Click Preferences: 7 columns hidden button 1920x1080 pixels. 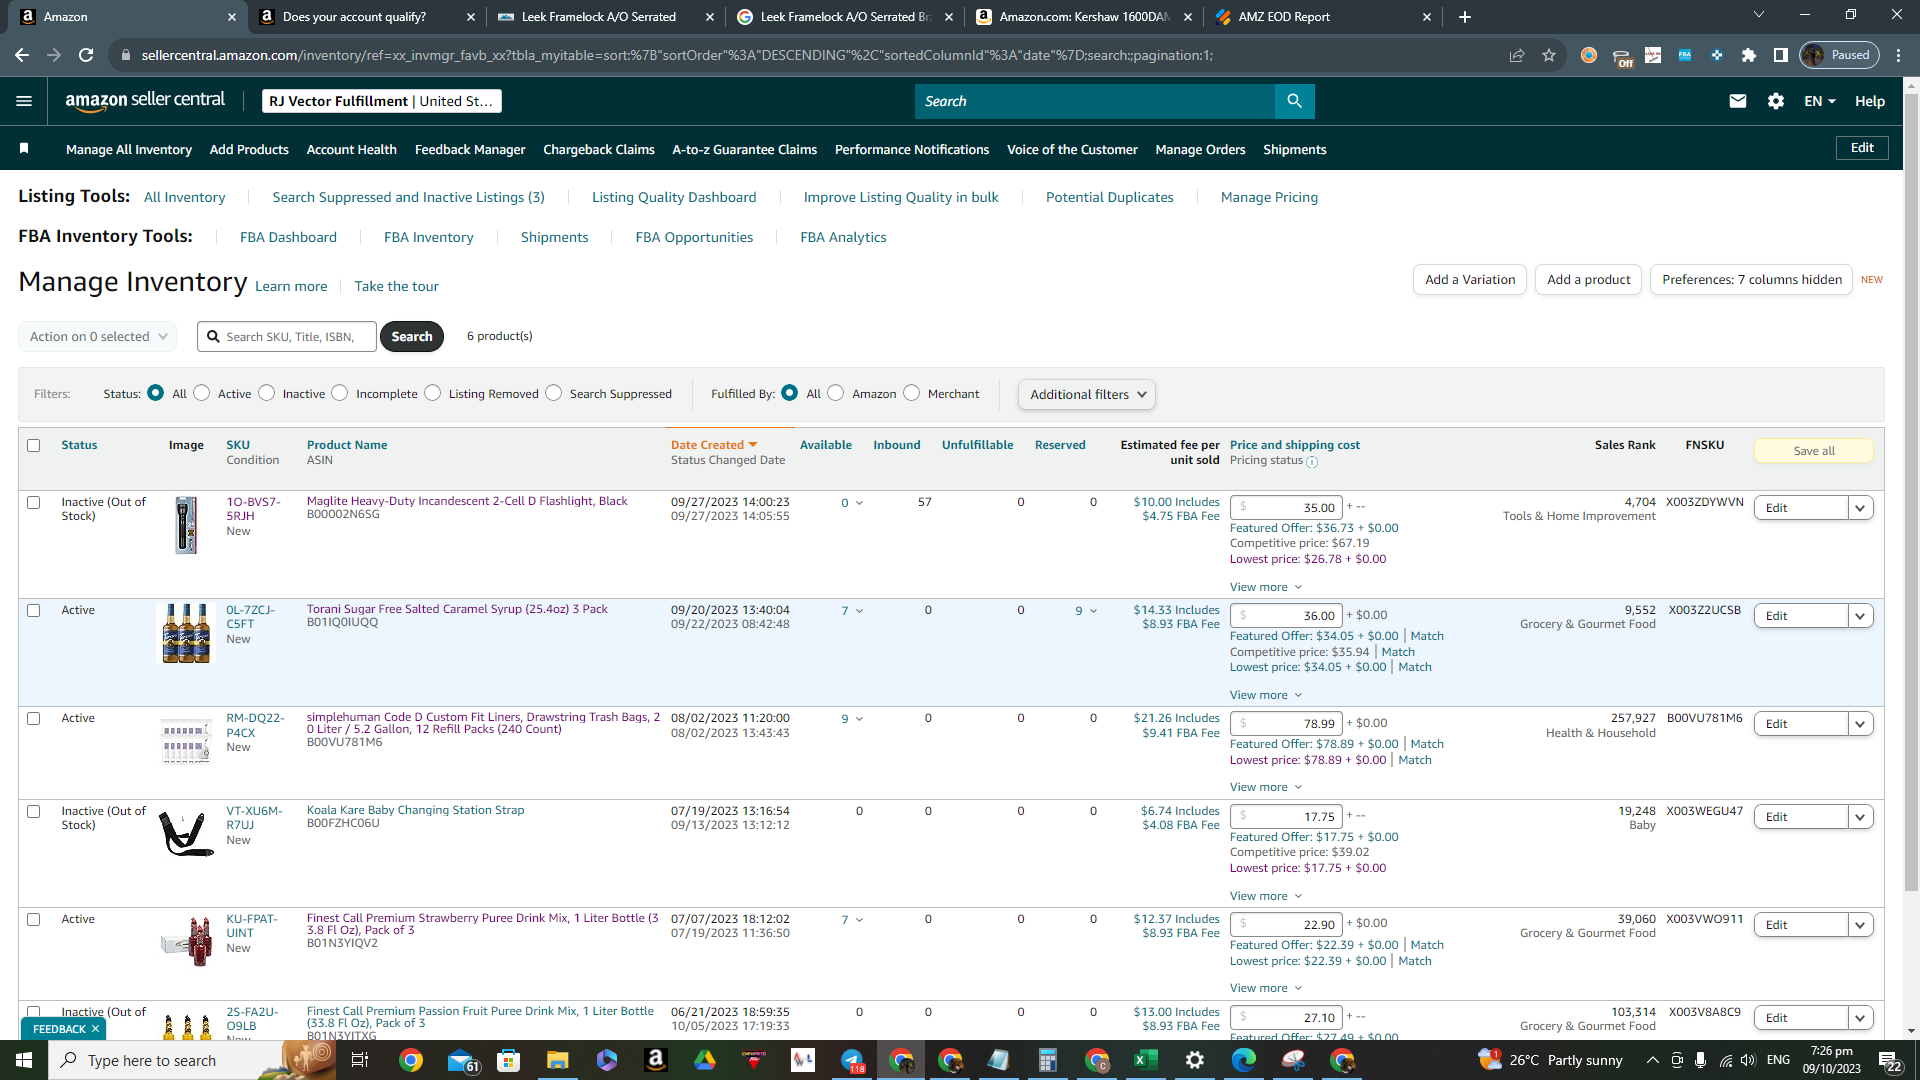[x=1752, y=279]
